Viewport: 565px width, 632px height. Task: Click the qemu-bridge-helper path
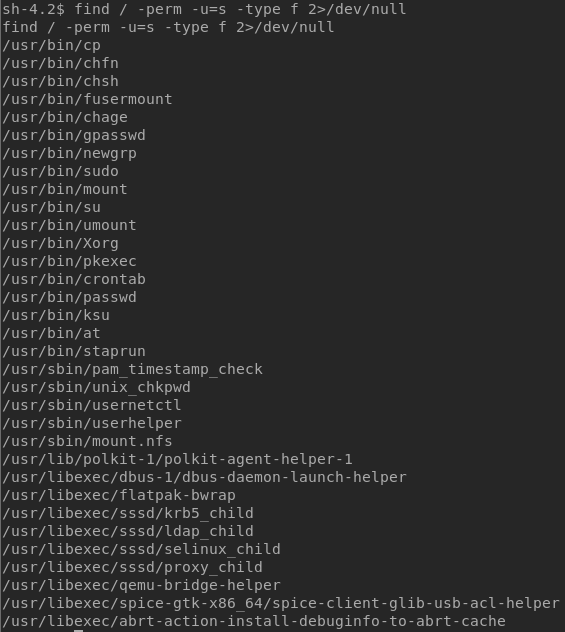click(x=141, y=585)
